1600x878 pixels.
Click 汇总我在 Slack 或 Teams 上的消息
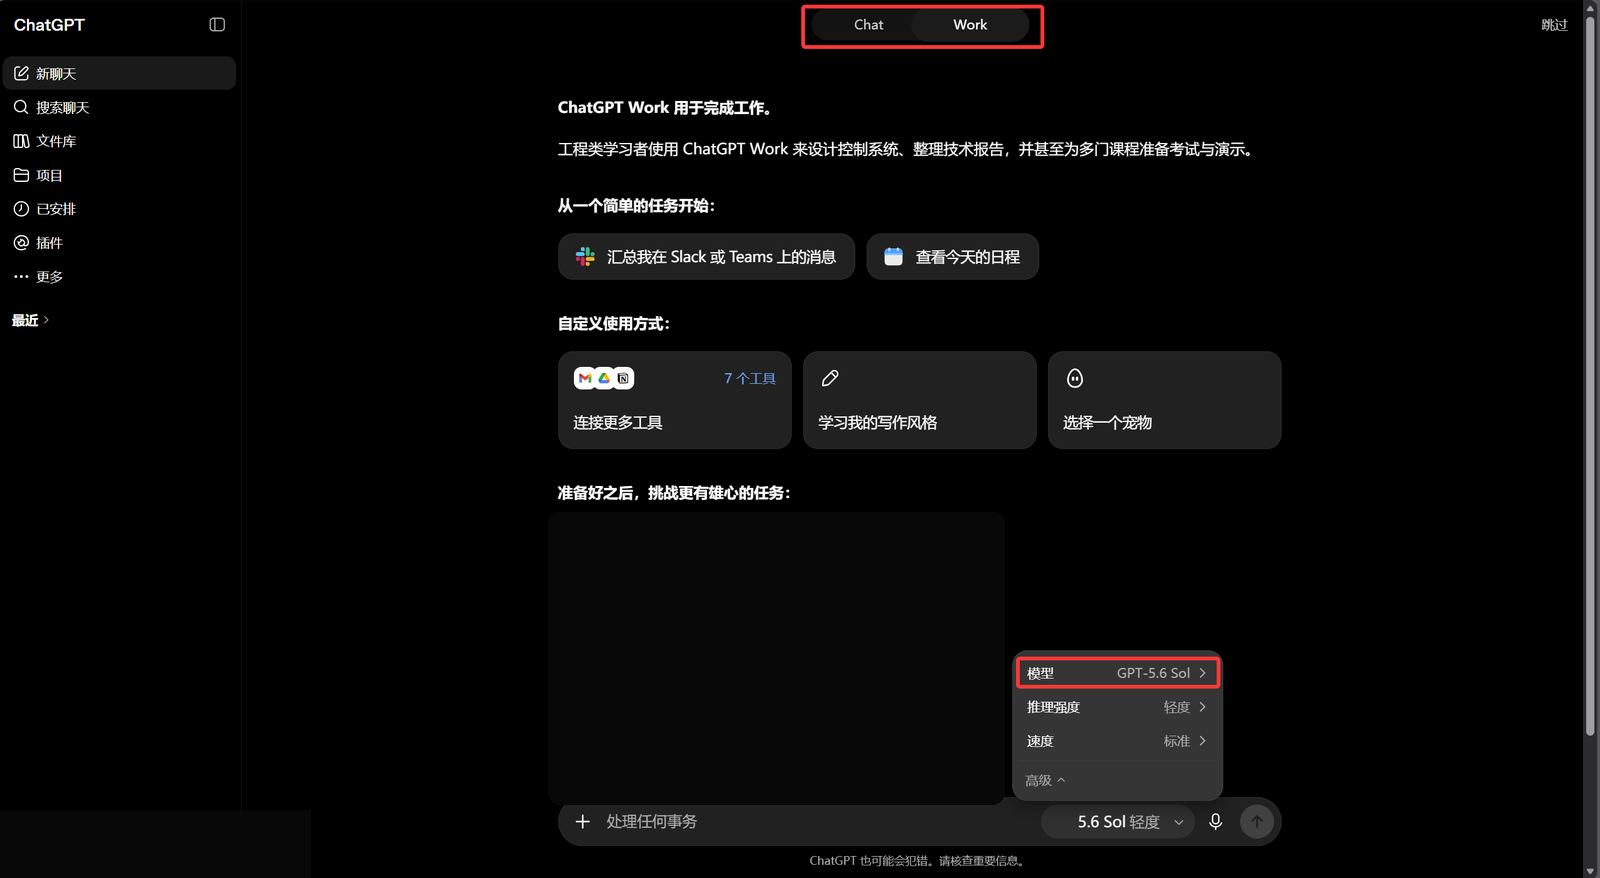pyautogui.click(x=706, y=257)
